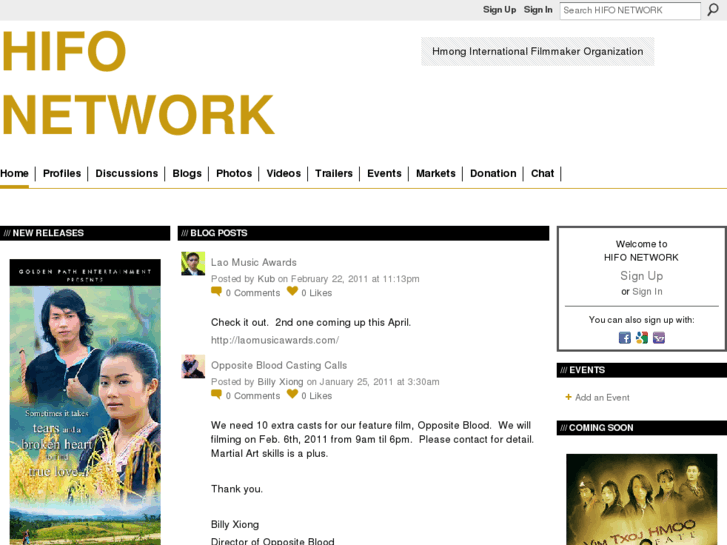Click the Hmong International Filmmaker Organization tagline
This screenshot has width=727, height=545.
pos(537,51)
